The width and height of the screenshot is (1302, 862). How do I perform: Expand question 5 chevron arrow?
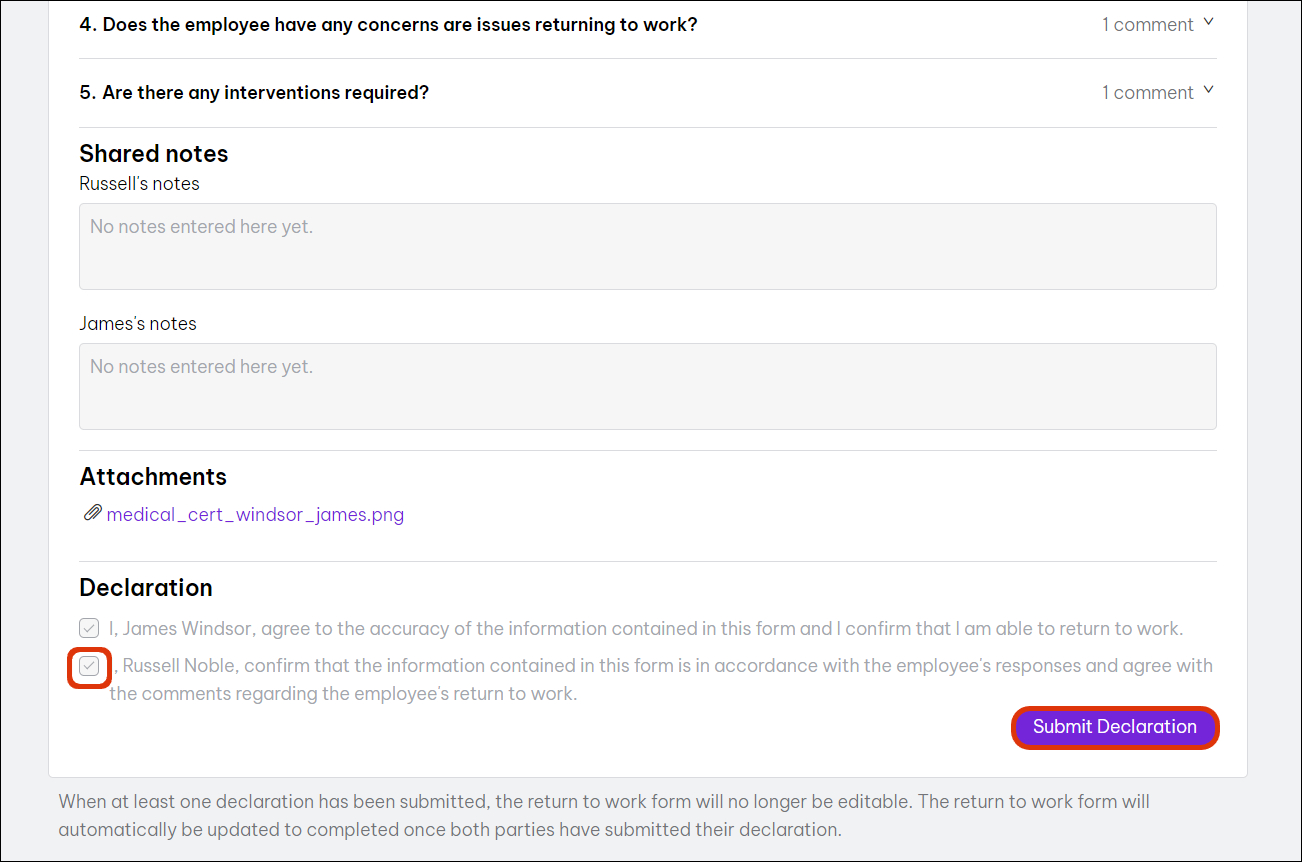tap(1208, 90)
